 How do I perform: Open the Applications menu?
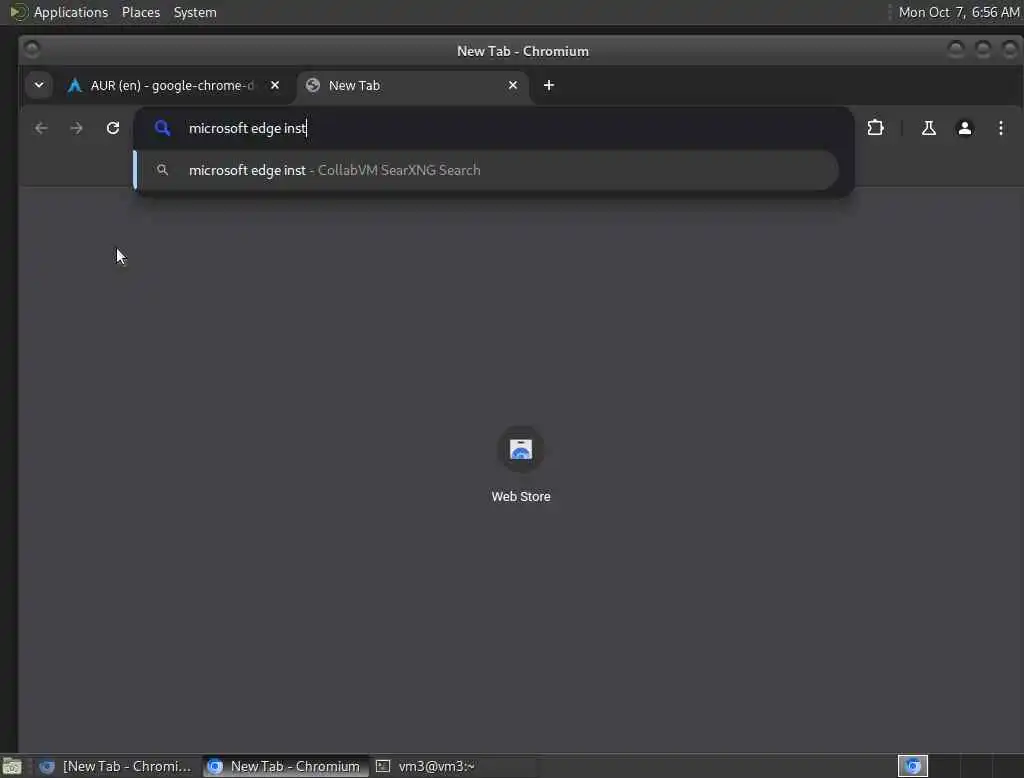(71, 12)
